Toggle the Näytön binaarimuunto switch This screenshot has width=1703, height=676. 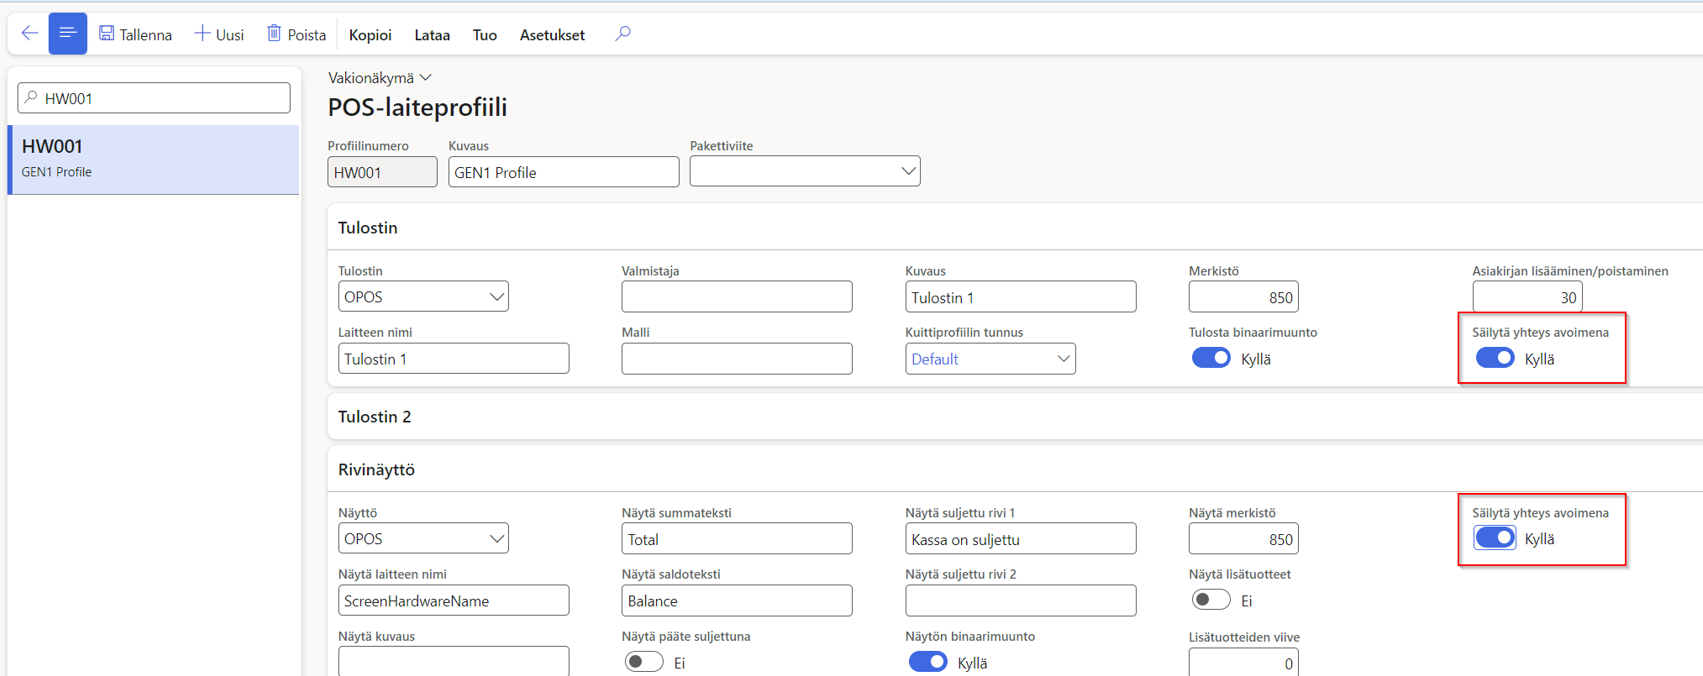[x=928, y=662]
